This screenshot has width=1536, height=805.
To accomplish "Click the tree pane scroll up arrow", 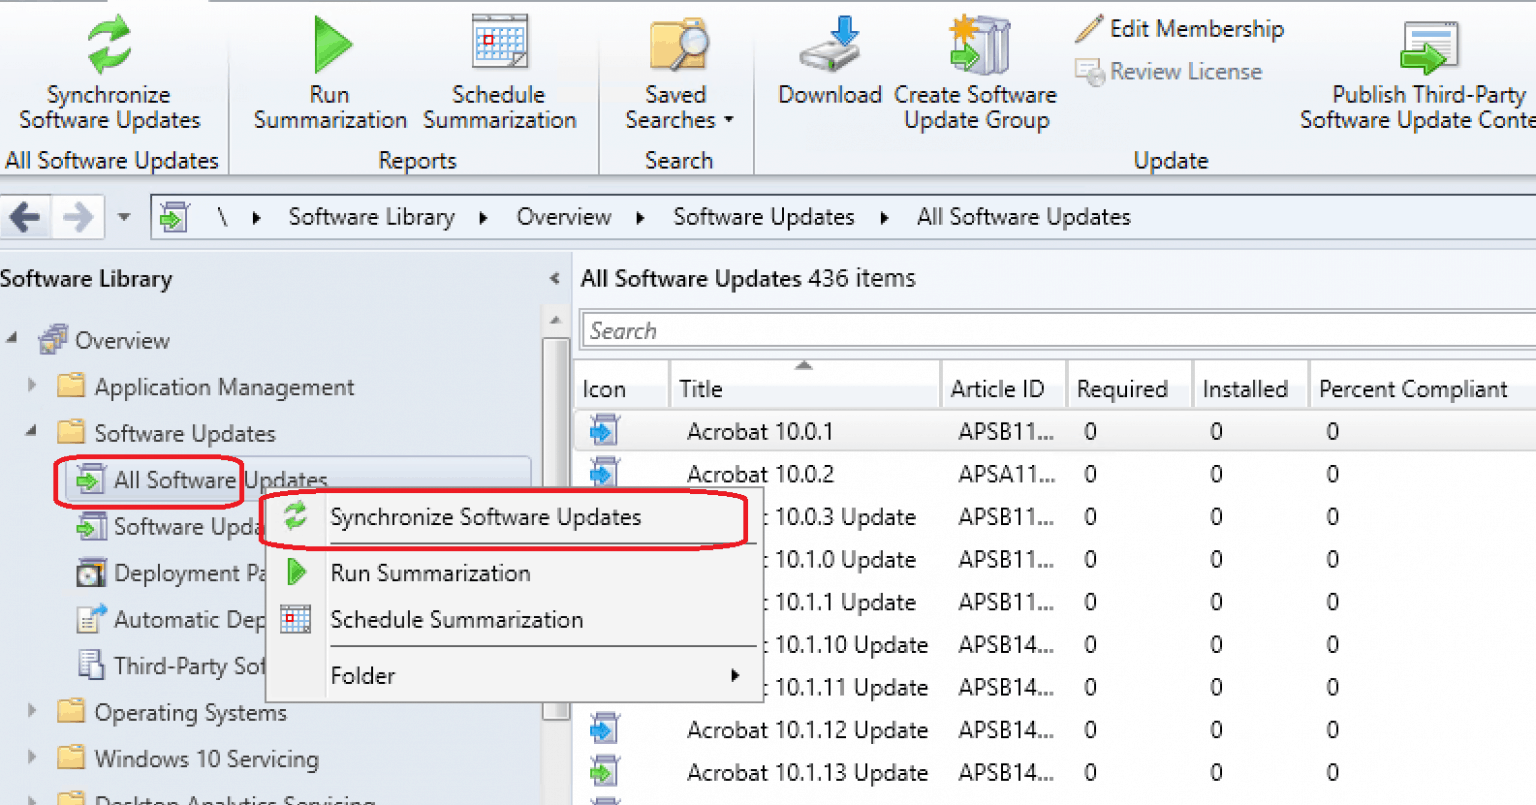I will click(x=555, y=320).
